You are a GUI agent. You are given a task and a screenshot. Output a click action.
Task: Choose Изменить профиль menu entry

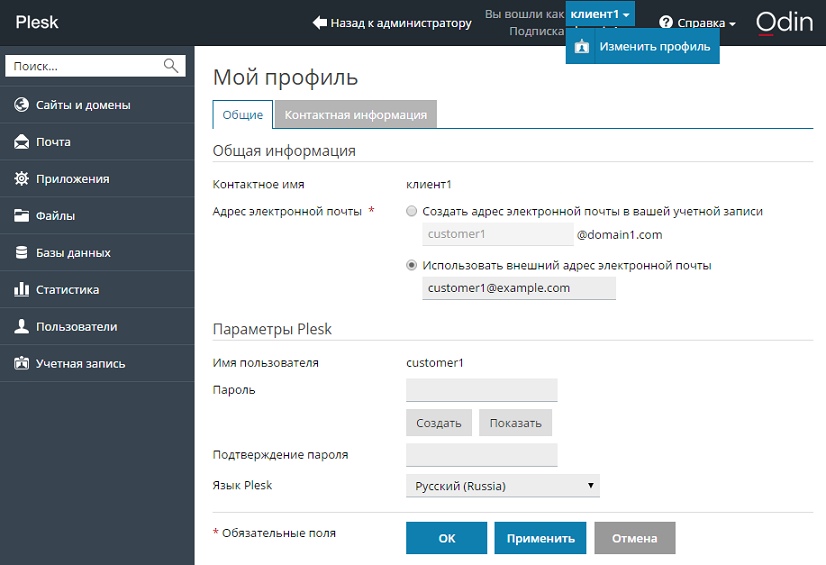click(643, 47)
